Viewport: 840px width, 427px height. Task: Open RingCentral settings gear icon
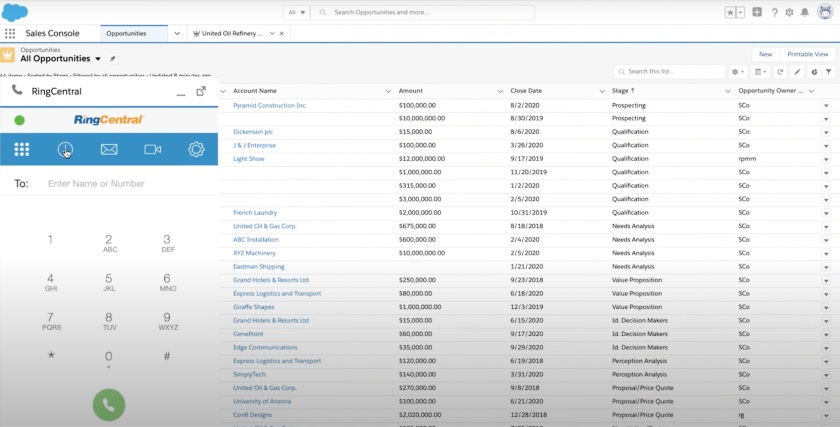[196, 149]
